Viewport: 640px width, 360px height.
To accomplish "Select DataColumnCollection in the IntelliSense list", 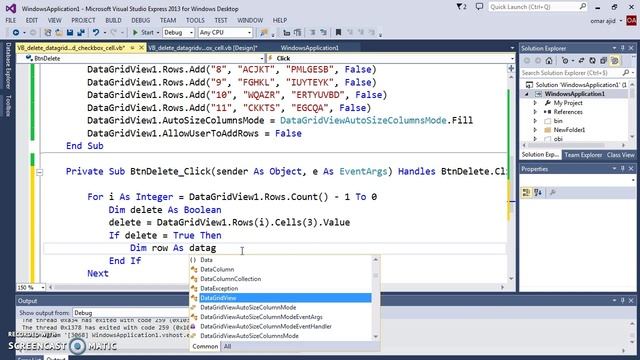I will (x=231, y=279).
